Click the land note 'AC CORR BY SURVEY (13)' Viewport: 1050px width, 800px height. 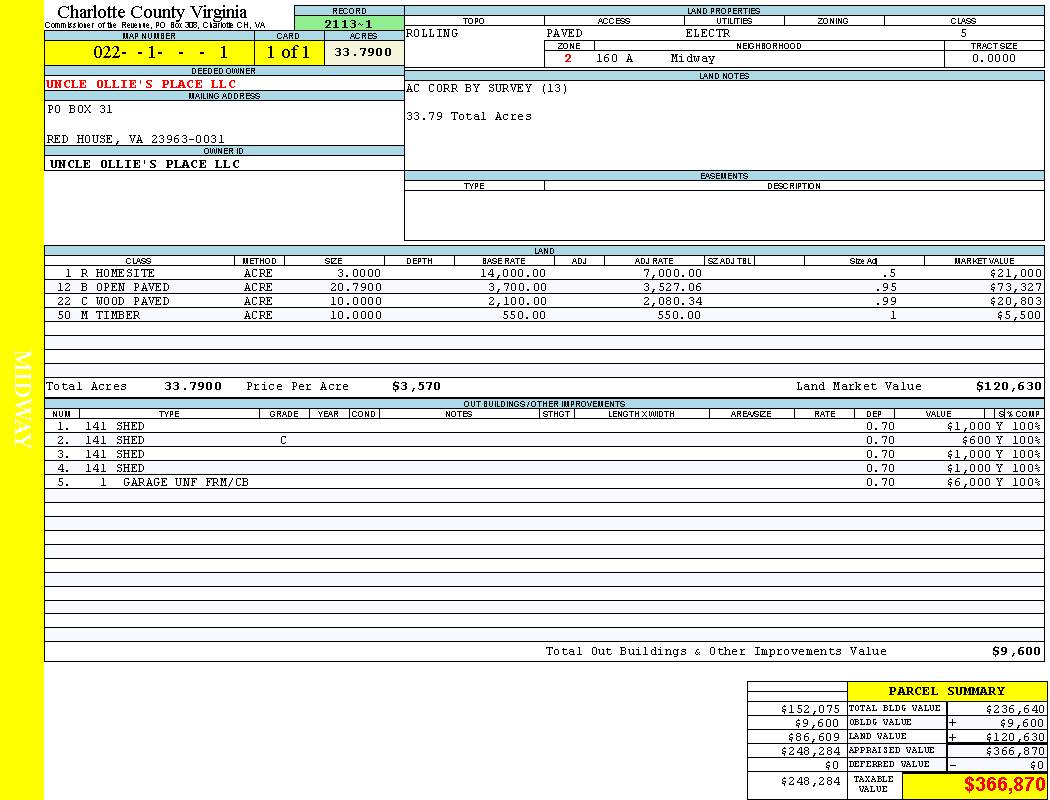click(x=487, y=89)
